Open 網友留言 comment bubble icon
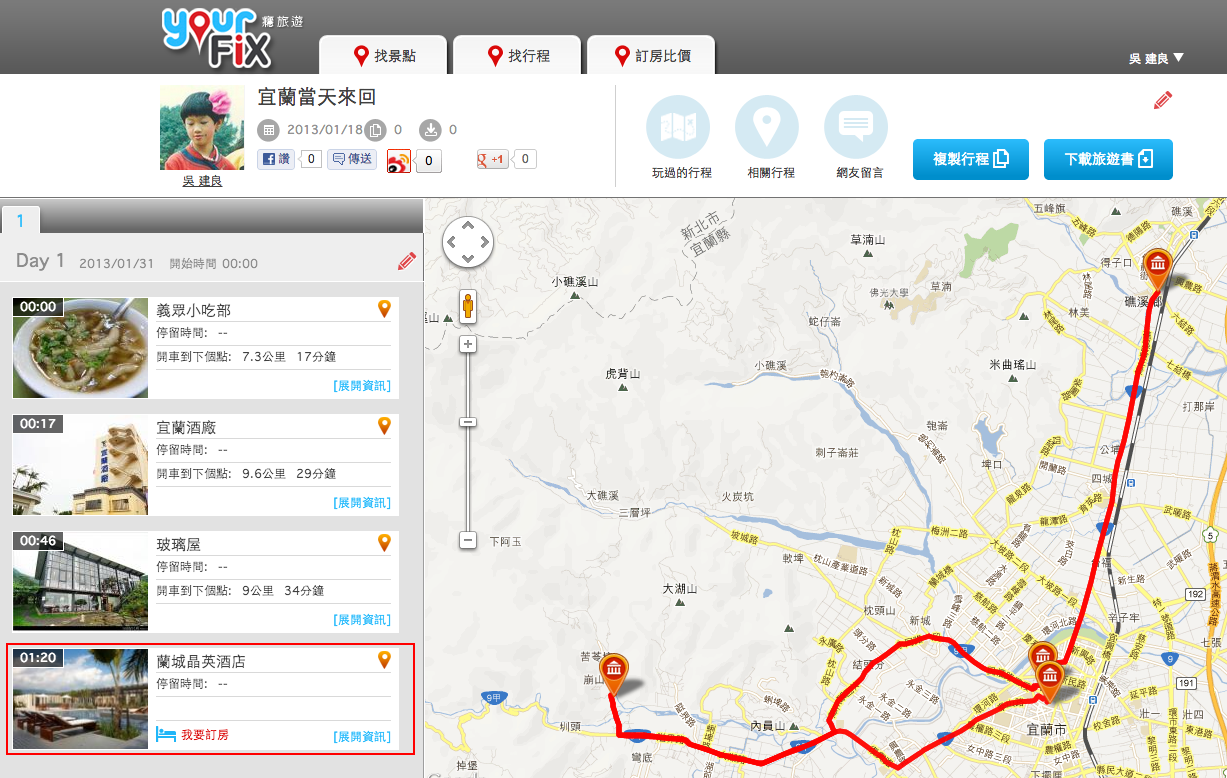1227x778 pixels. 856,127
